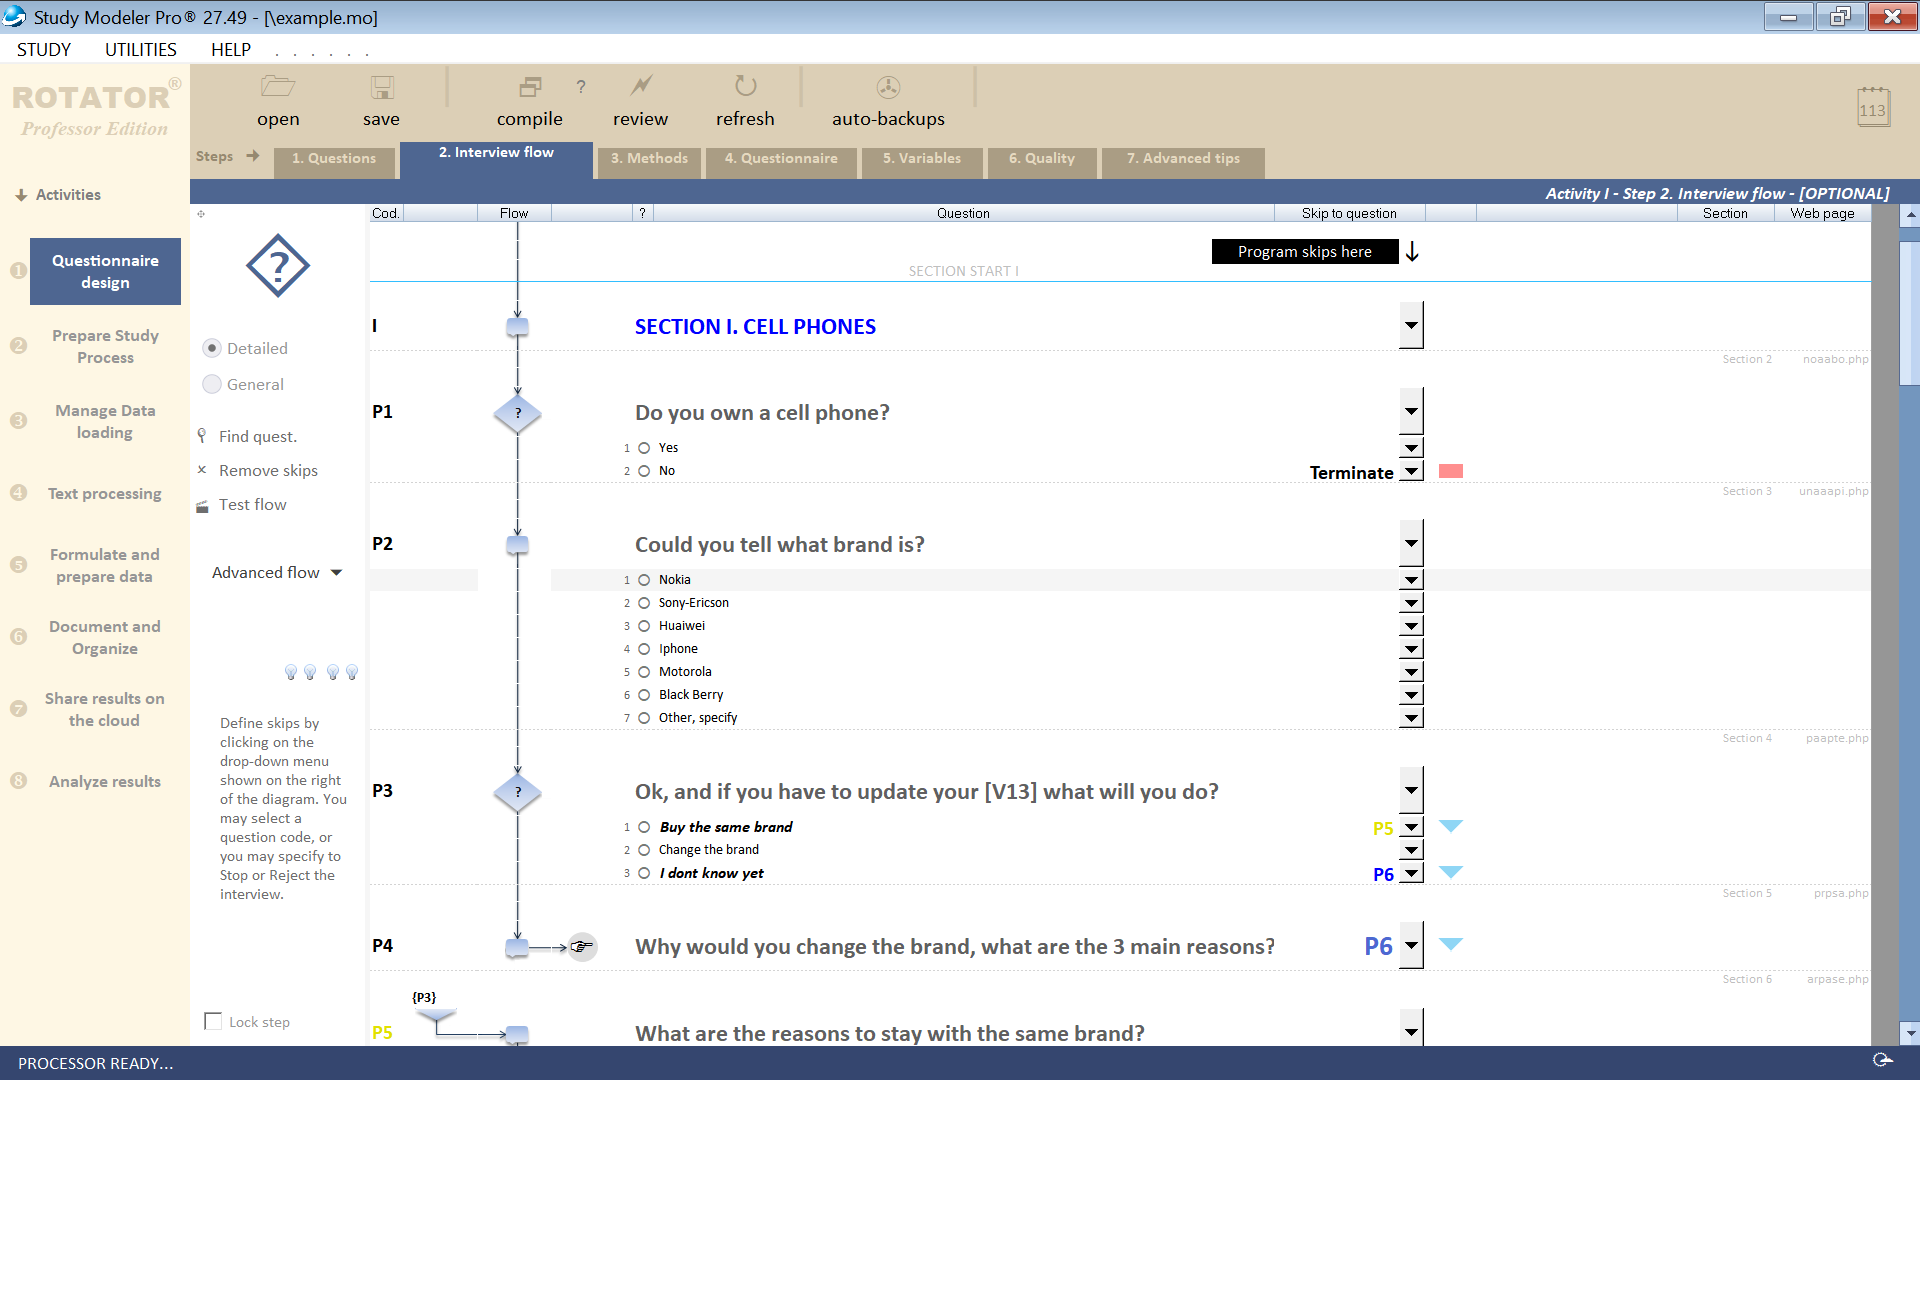This screenshot has height=1312, width=1920.
Task: Click the refresh circular arrow icon
Action: 745,86
